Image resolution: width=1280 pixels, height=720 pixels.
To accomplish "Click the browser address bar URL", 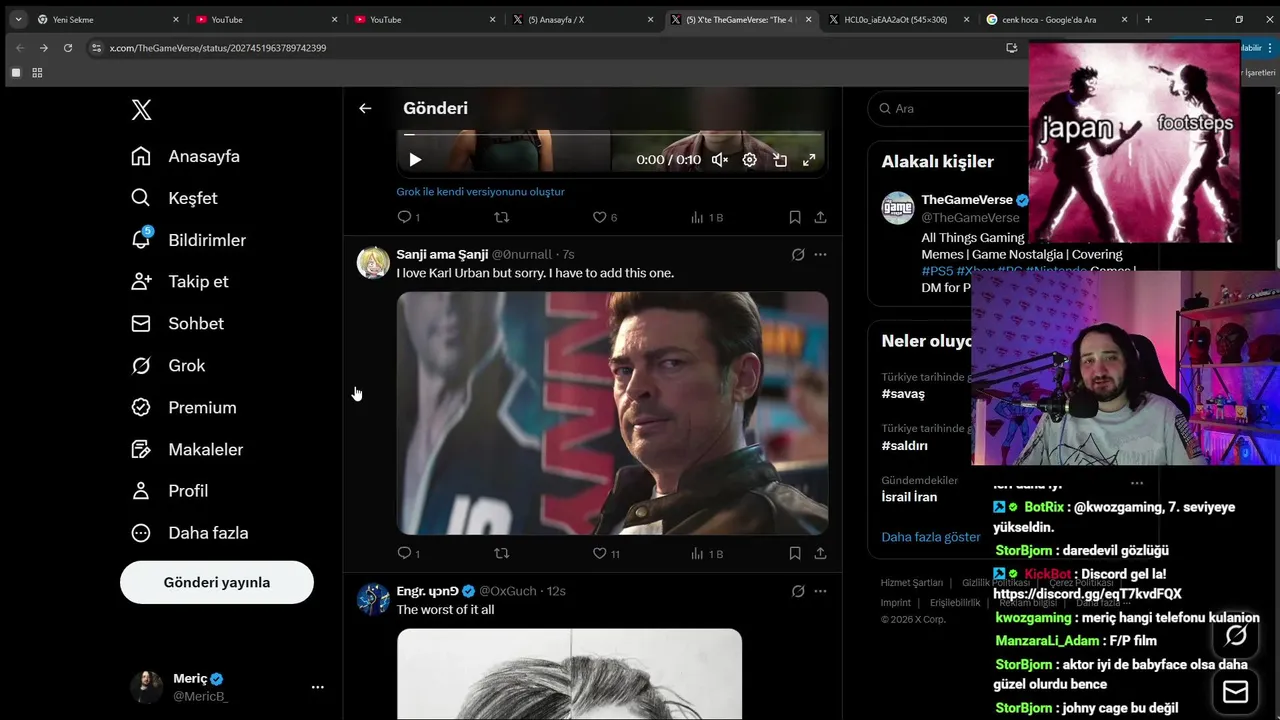I will [x=218, y=48].
